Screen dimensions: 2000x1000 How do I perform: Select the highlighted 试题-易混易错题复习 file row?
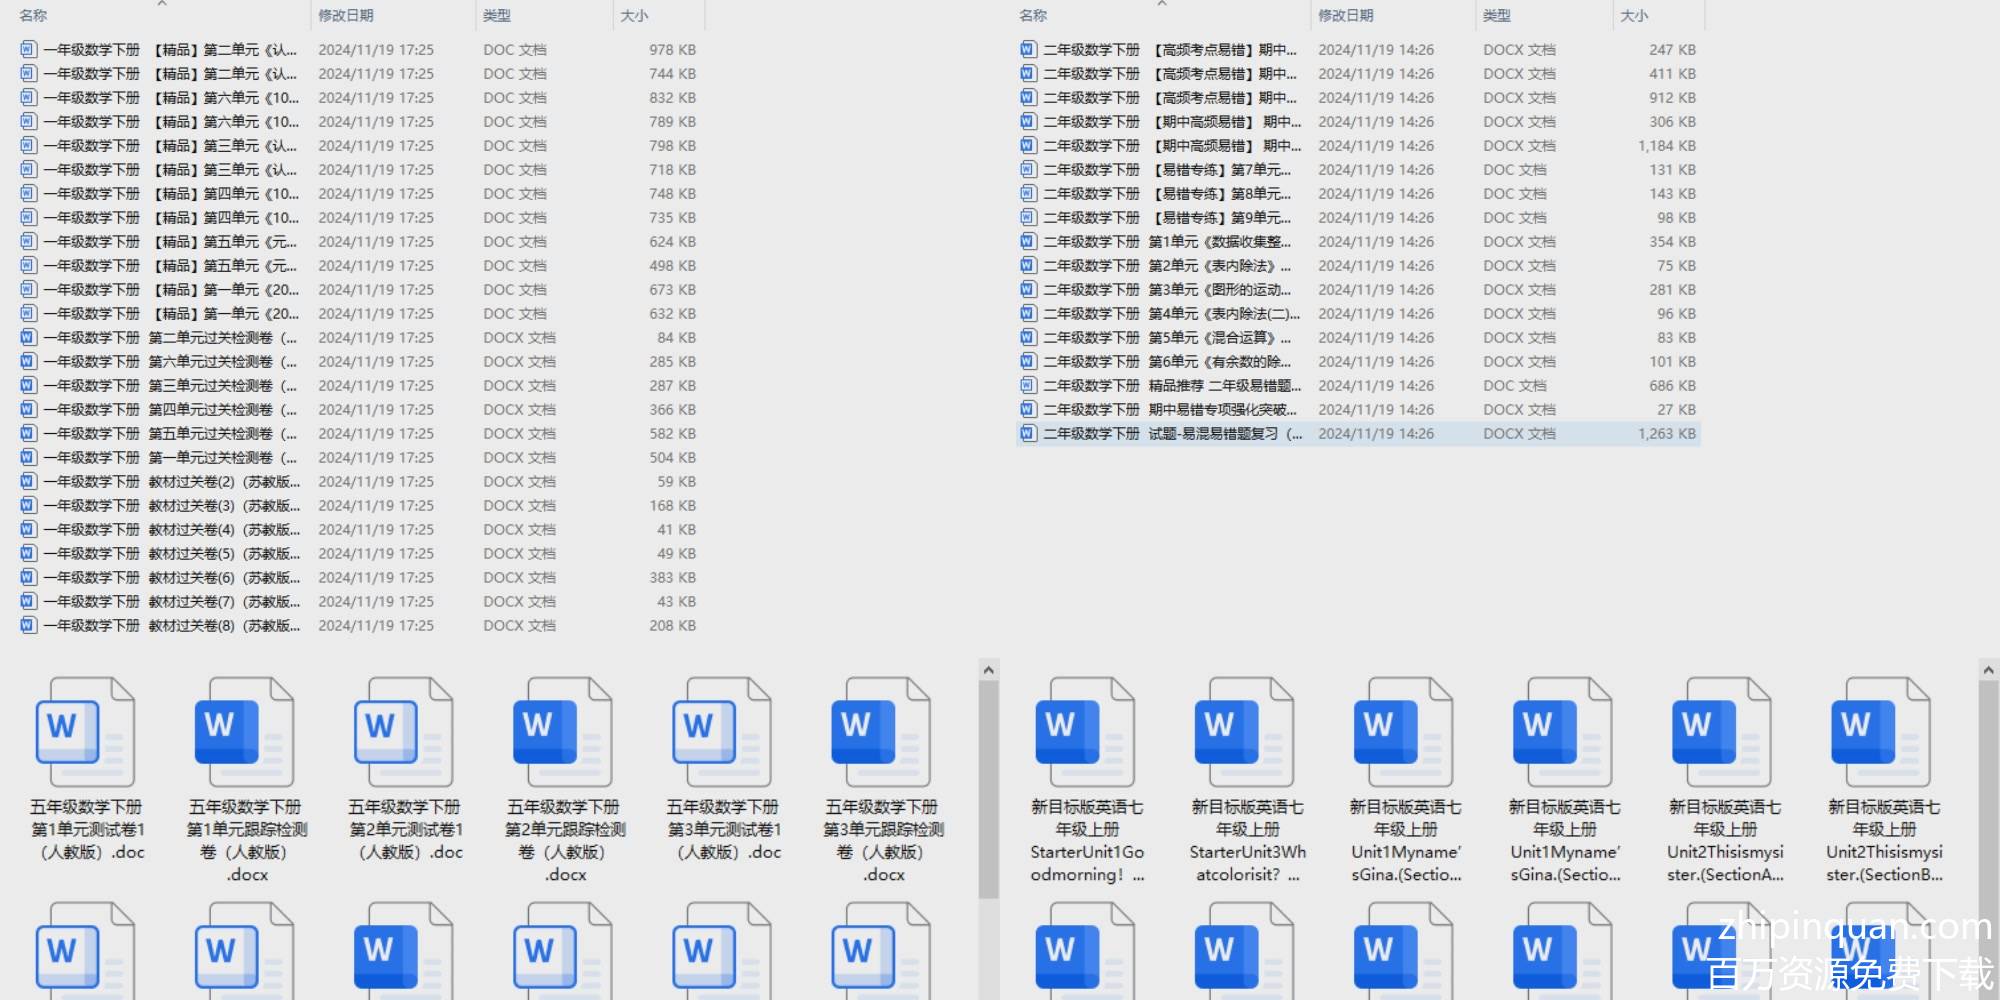pos(1172,434)
